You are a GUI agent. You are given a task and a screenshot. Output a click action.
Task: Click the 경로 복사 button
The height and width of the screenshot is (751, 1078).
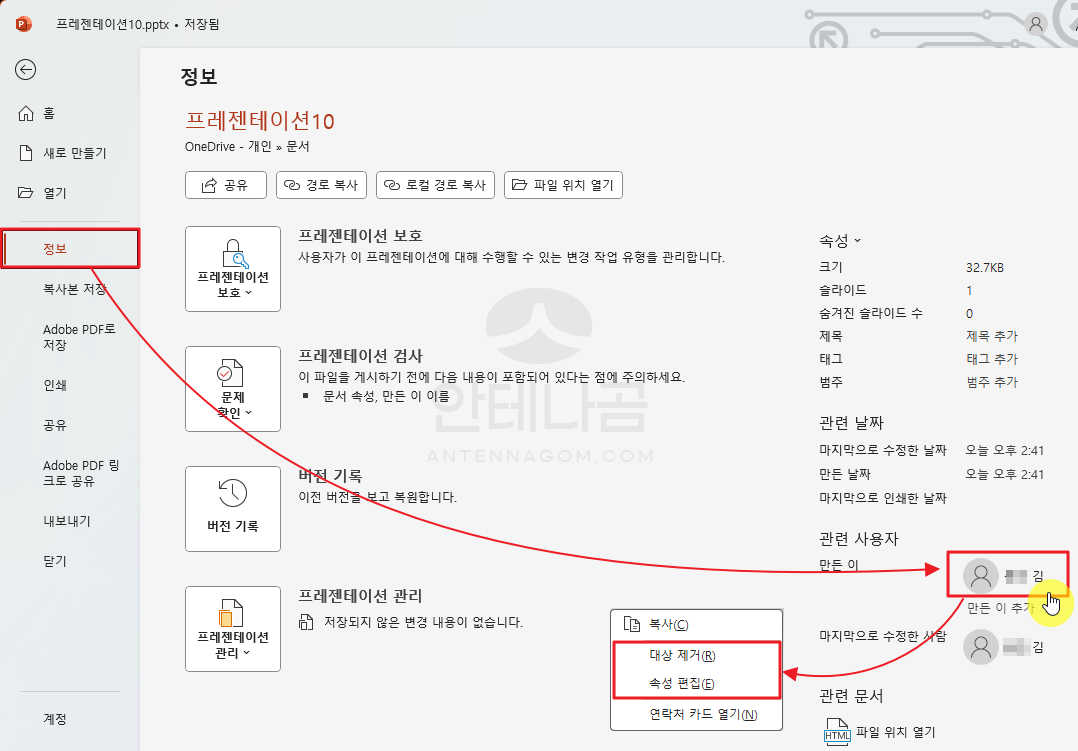pos(321,185)
